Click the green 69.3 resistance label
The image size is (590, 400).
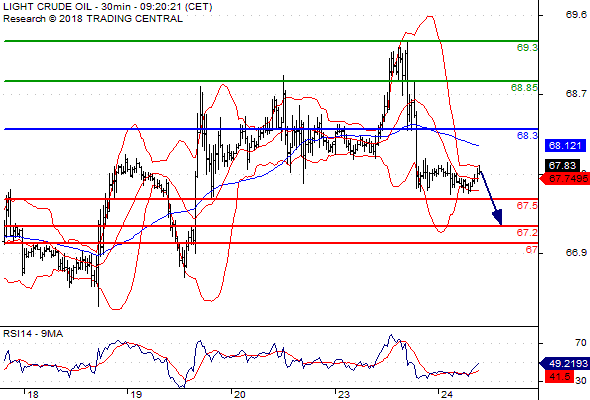pos(527,47)
